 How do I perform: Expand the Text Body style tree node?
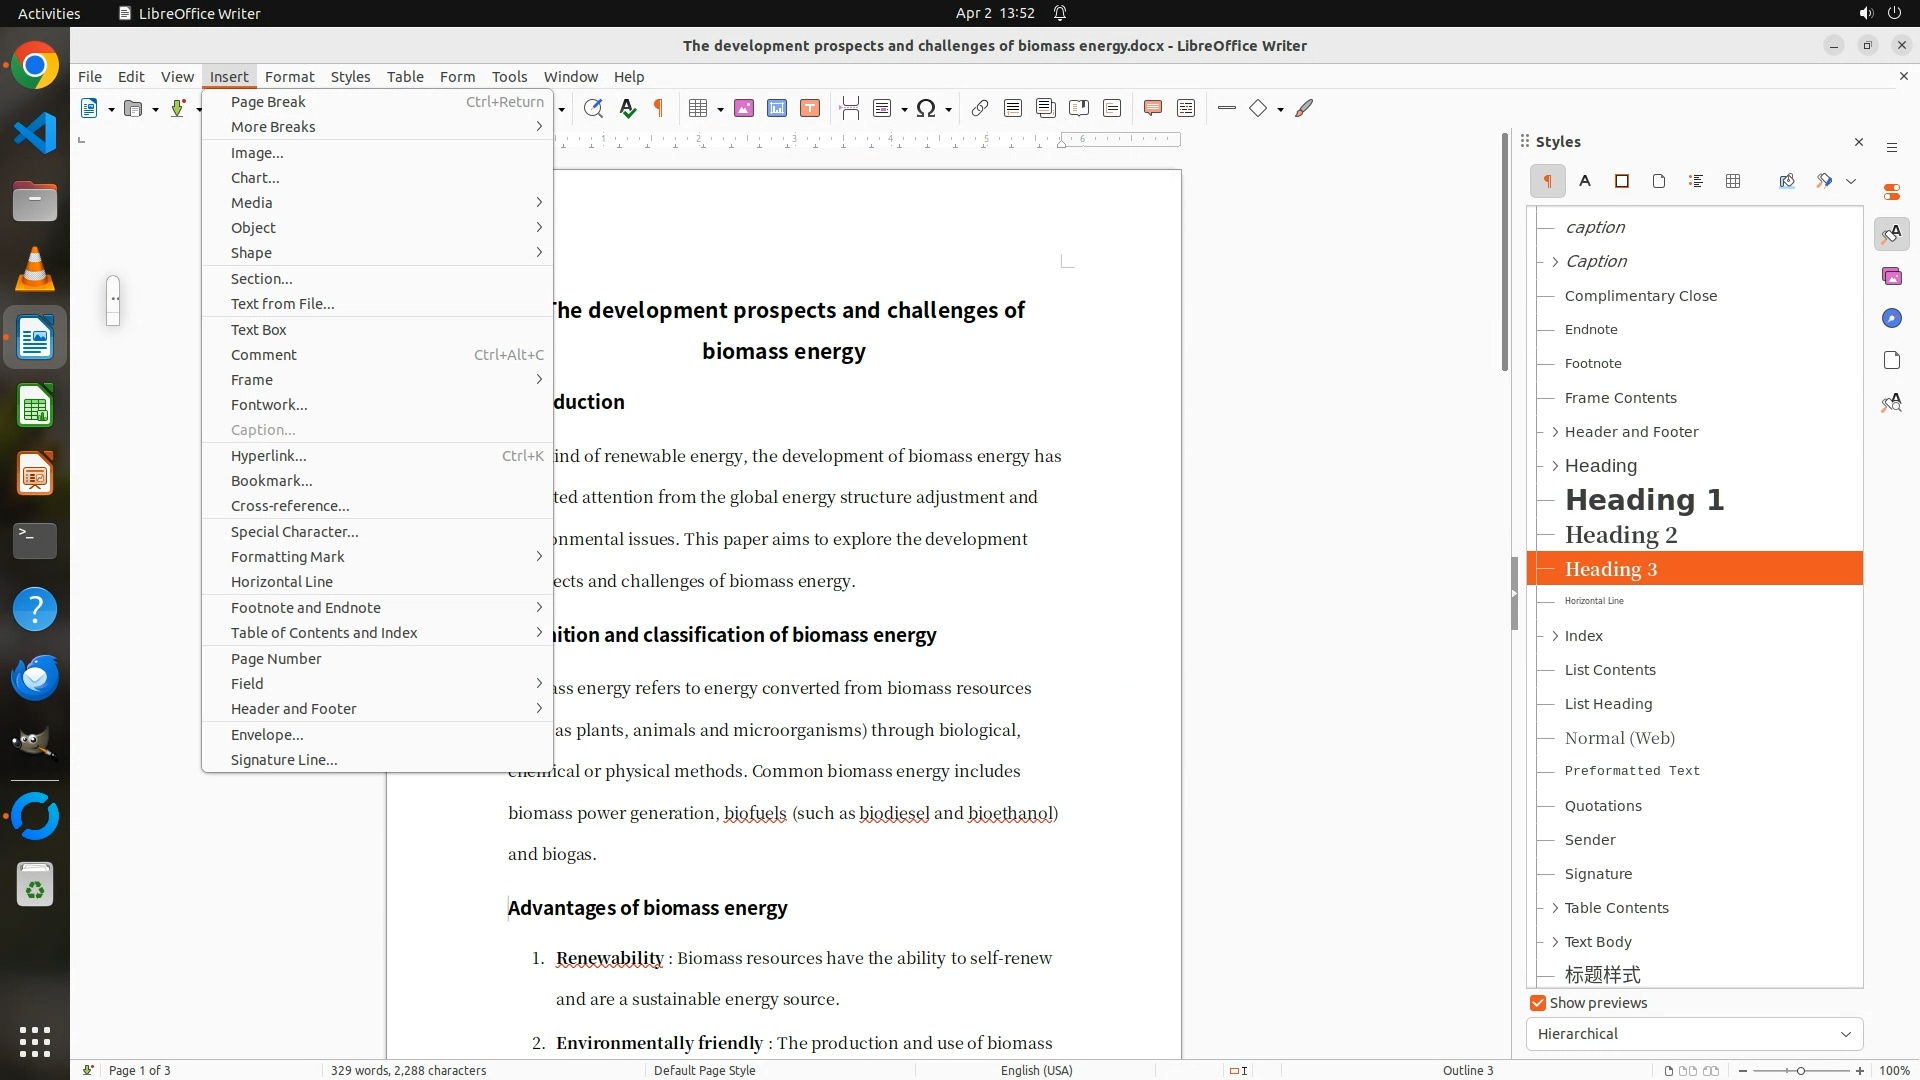point(1555,942)
